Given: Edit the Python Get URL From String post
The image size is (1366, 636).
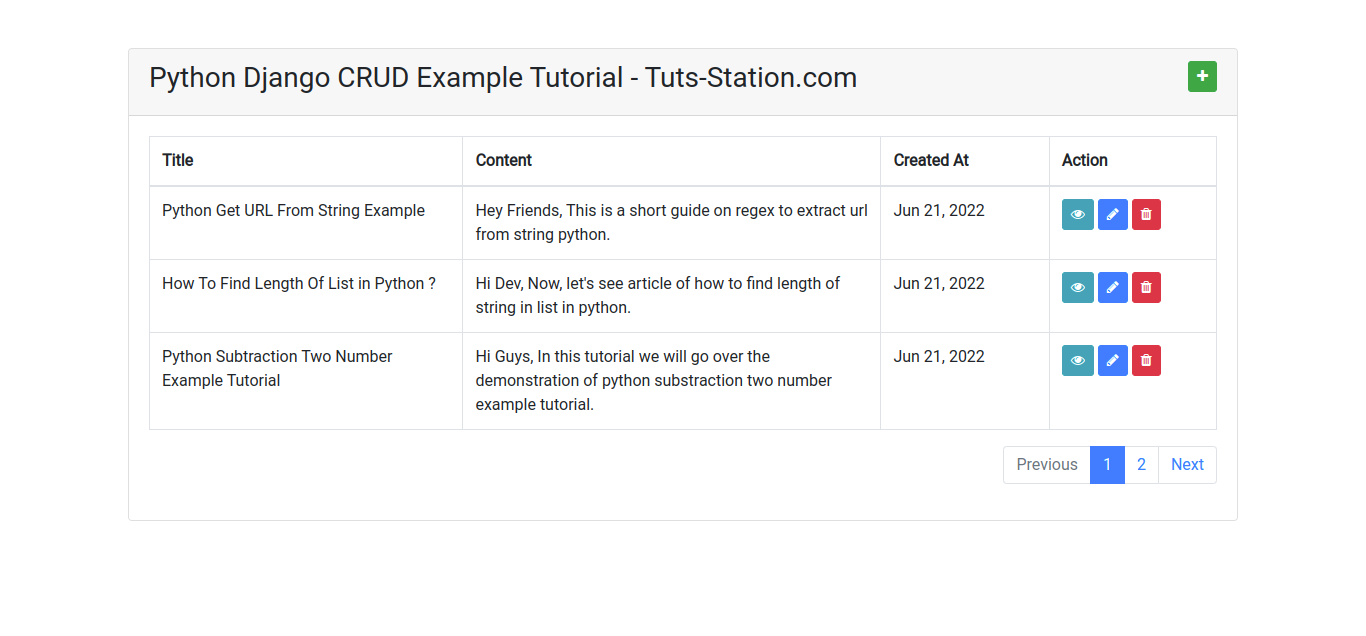Looking at the screenshot, I should pos(1112,214).
